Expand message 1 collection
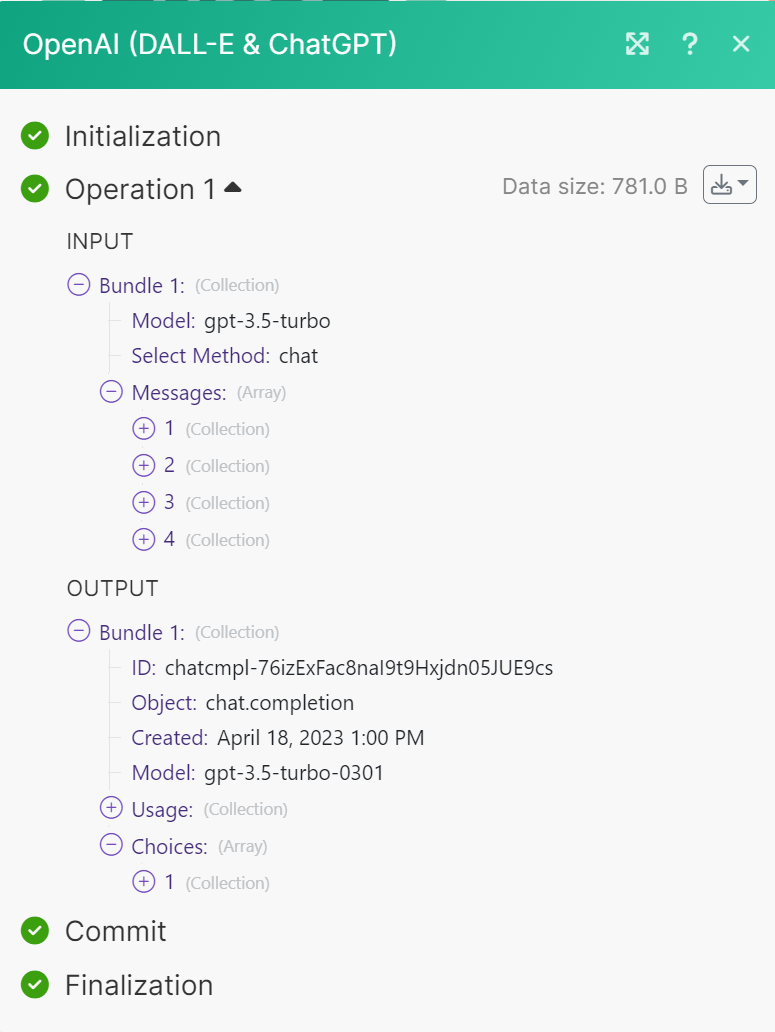The image size is (775, 1032). pos(144,429)
